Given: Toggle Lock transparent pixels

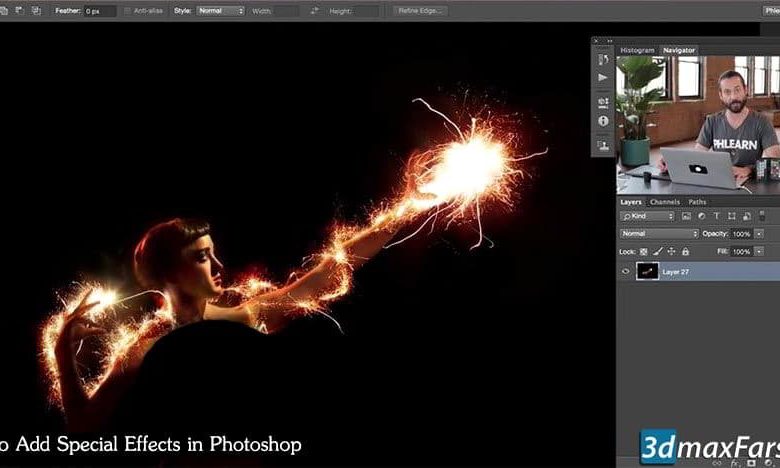Looking at the screenshot, I should (643, 252).
